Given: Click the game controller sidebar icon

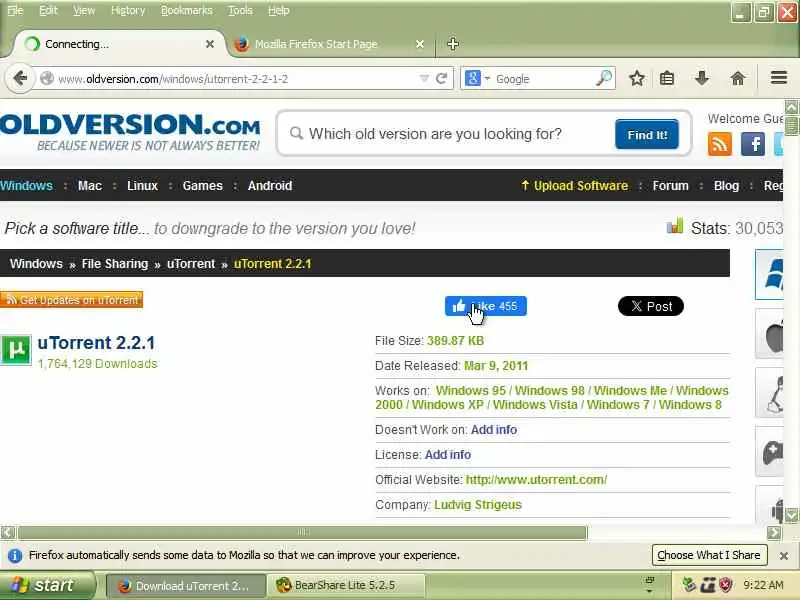Looking at the screenshot, I should coord(769,452).
